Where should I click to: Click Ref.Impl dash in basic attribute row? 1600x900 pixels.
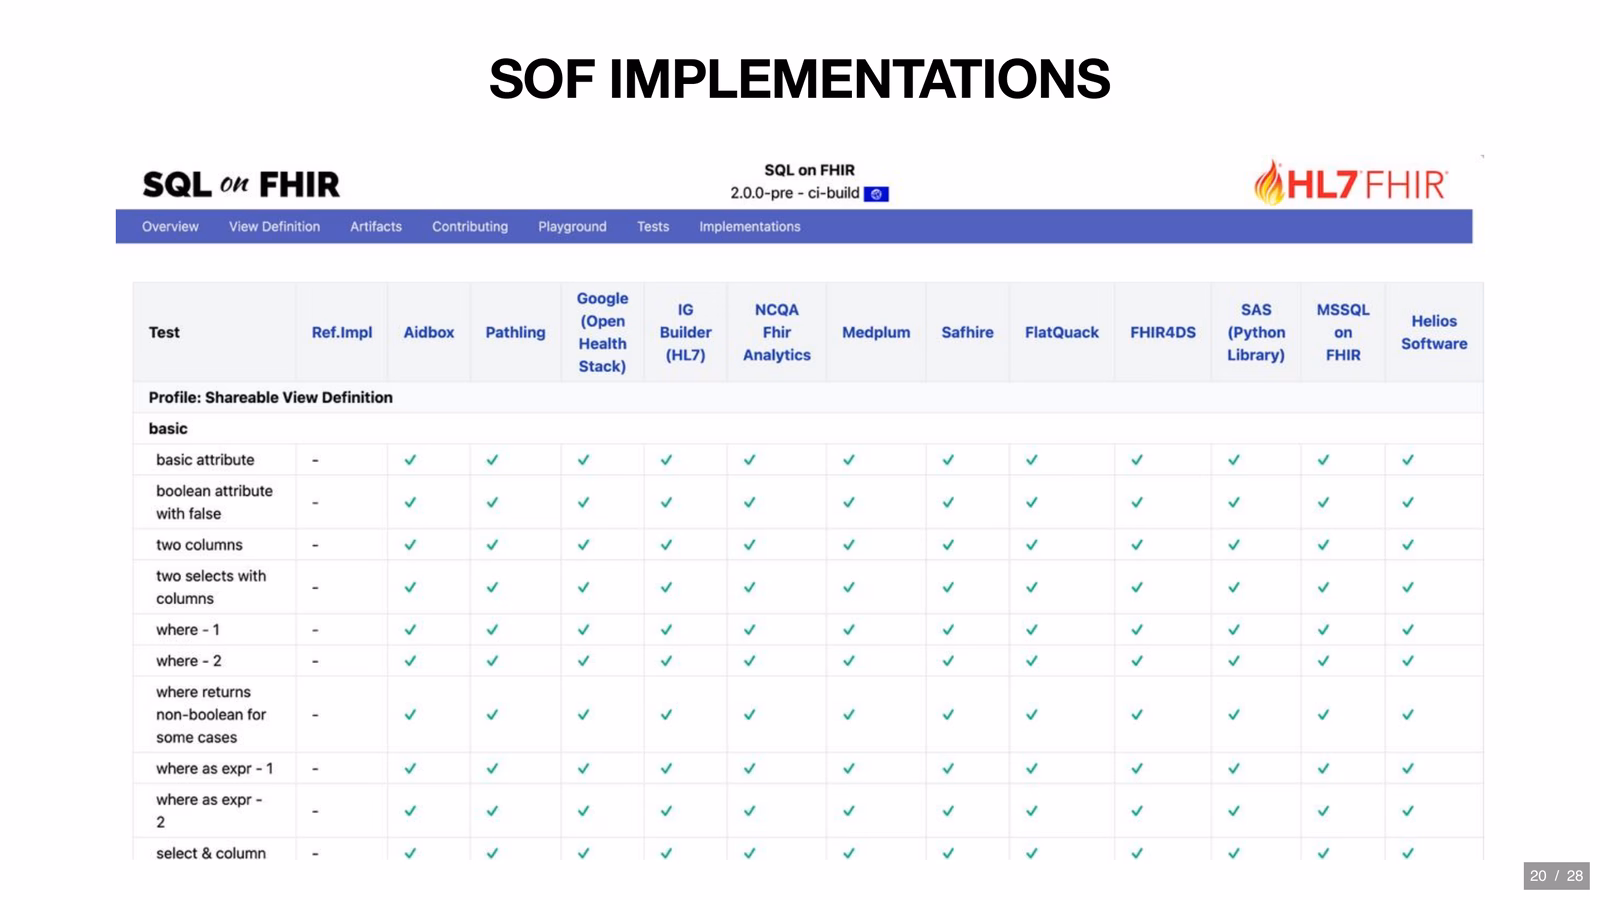point(315,460)
